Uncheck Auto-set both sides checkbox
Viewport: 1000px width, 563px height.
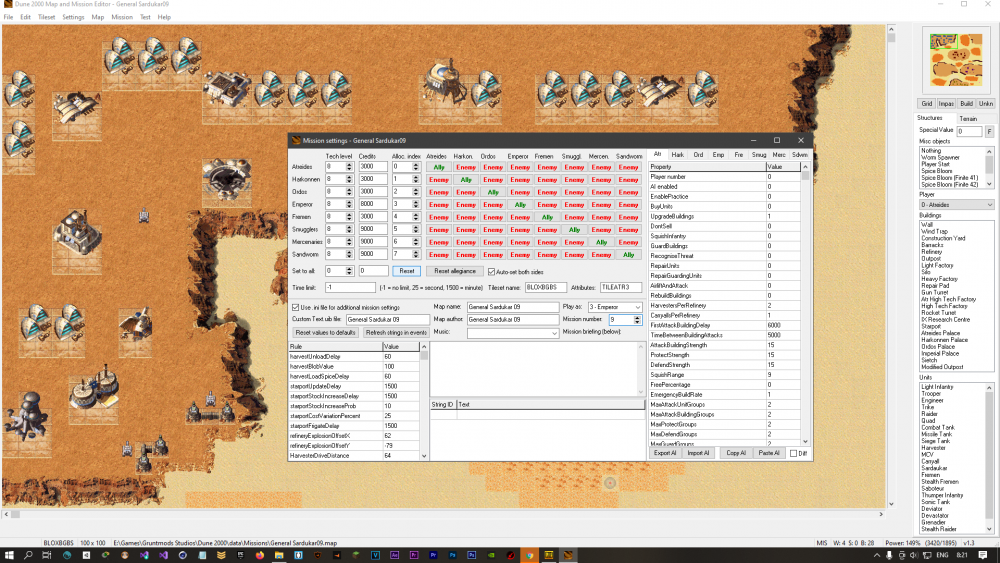491,272
